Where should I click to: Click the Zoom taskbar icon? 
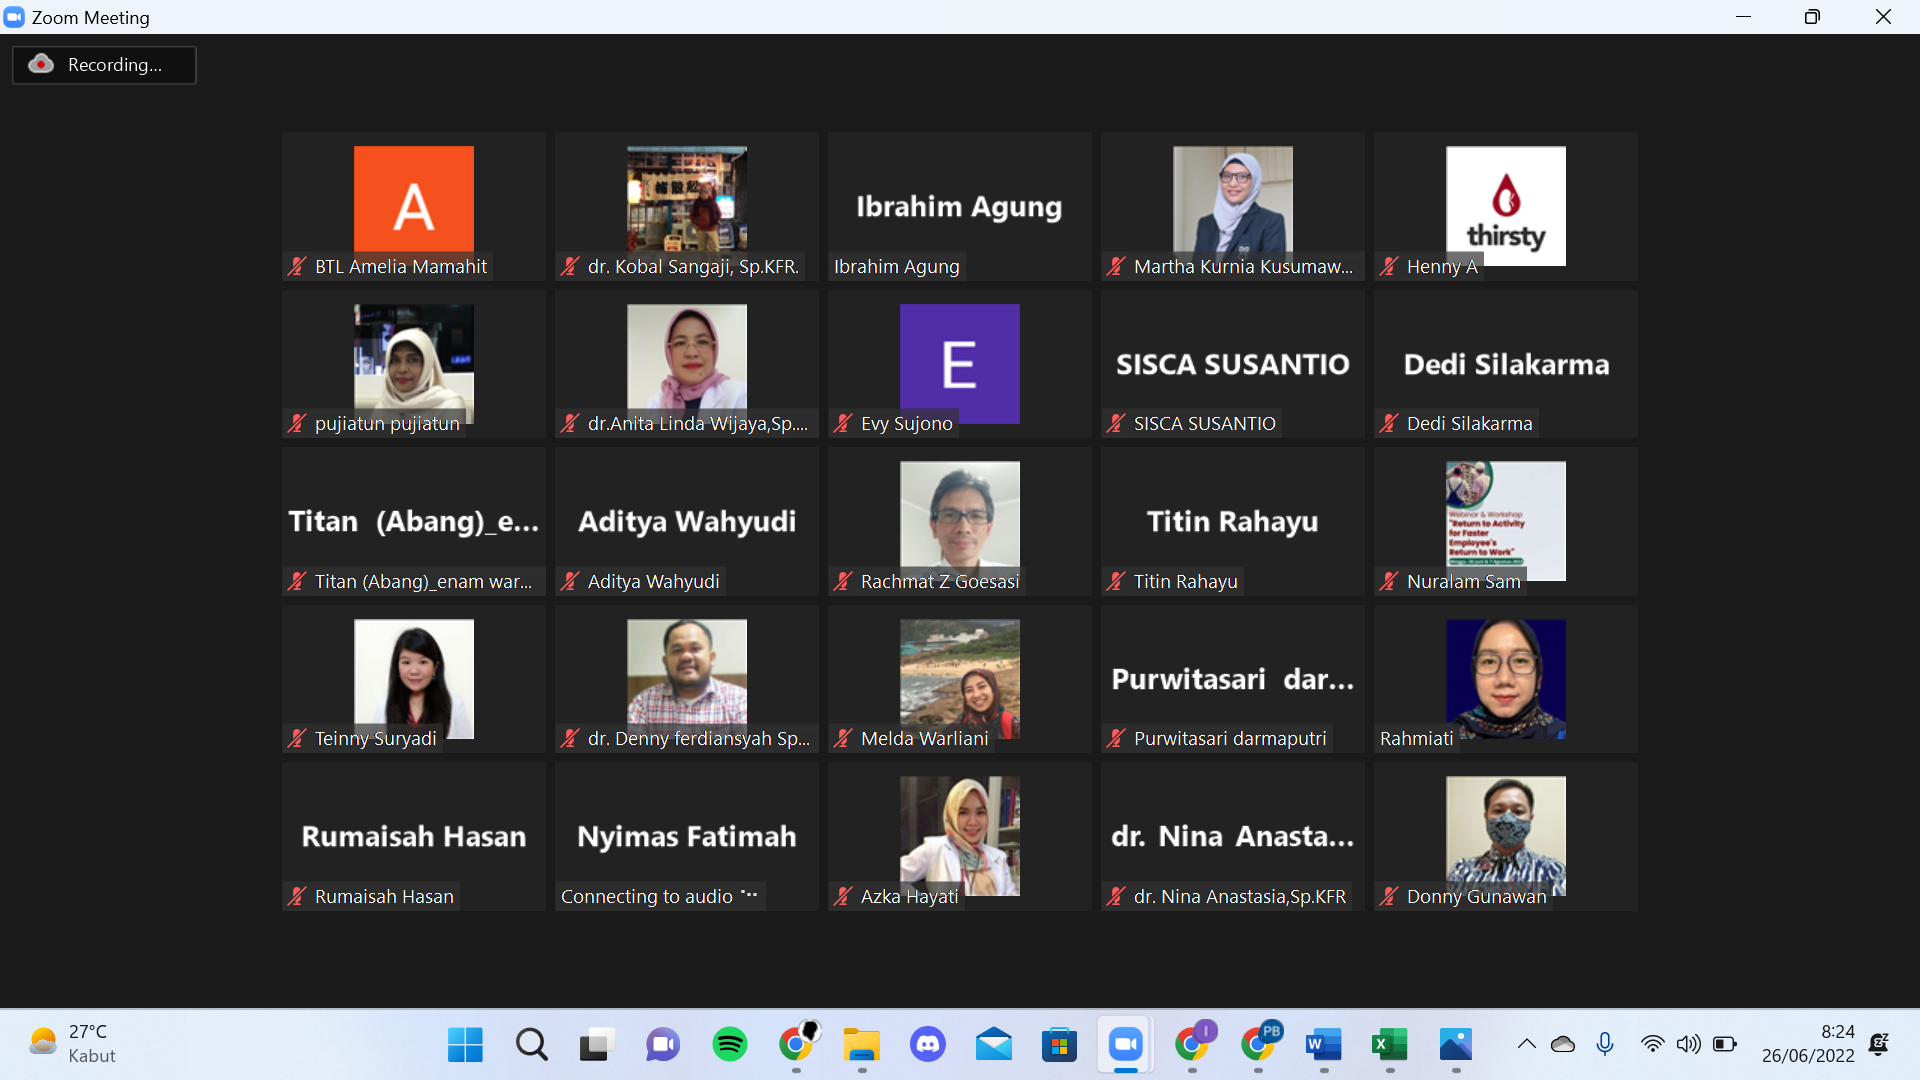tap(1125, 1045)
